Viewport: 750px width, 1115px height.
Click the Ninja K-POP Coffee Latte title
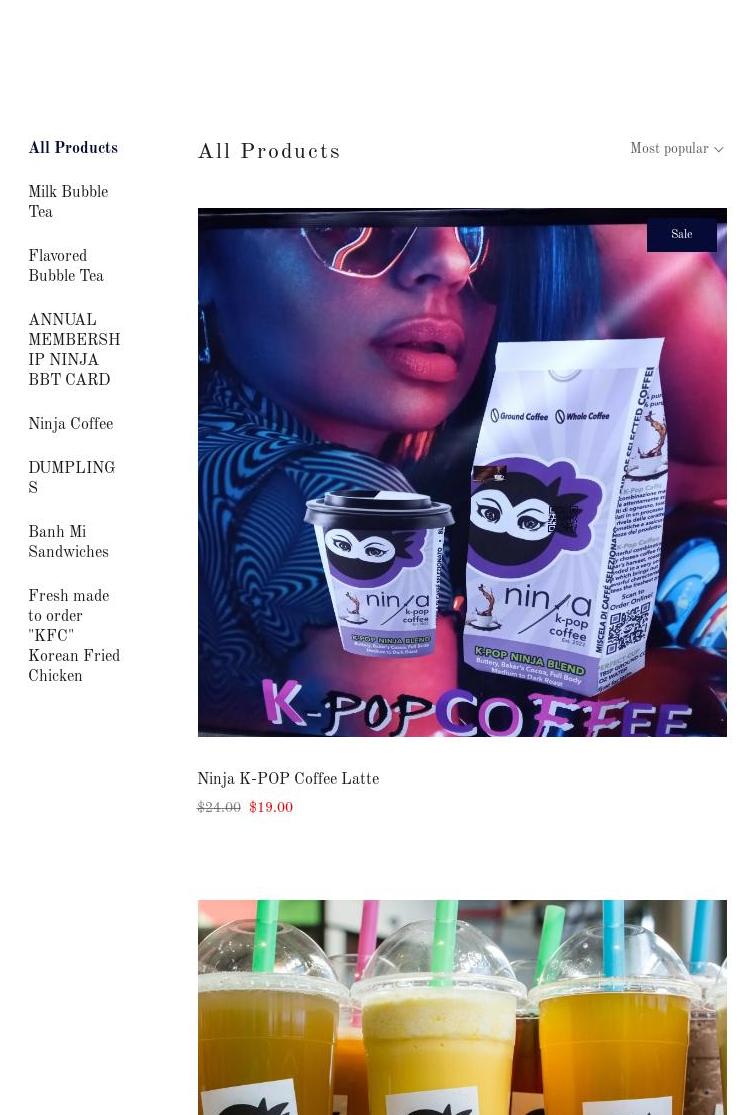288,779
